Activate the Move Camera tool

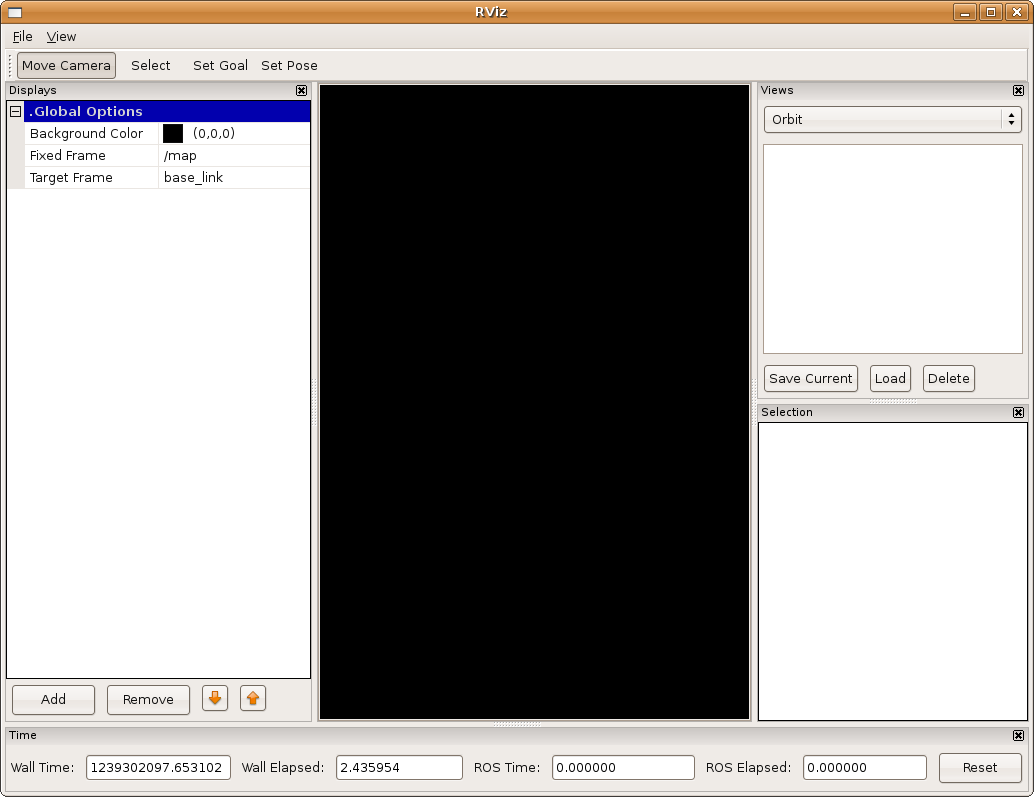tap(66, 65)
